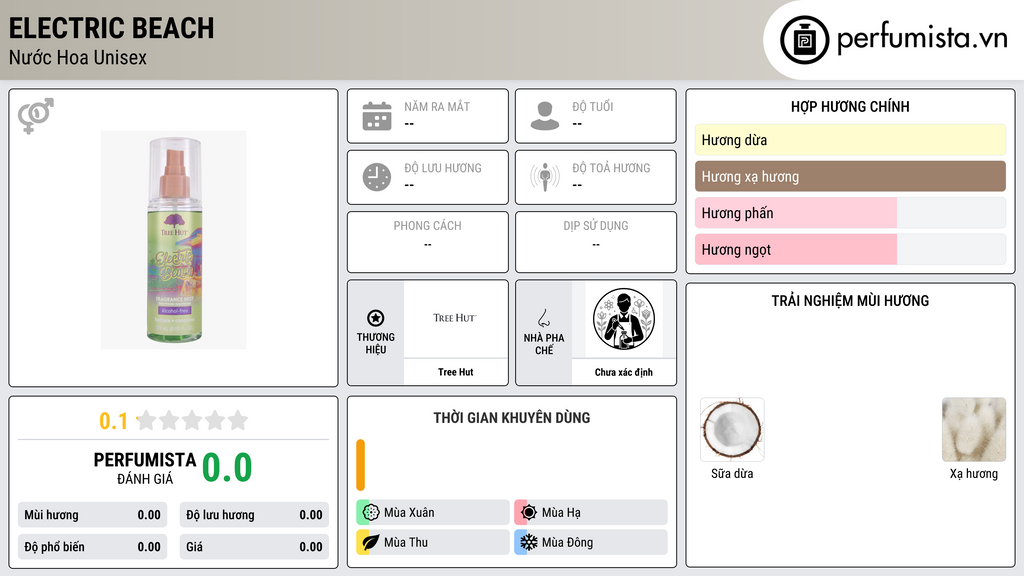
Task: Select the Mùa Xuân season button
Action: coord(433,513)
